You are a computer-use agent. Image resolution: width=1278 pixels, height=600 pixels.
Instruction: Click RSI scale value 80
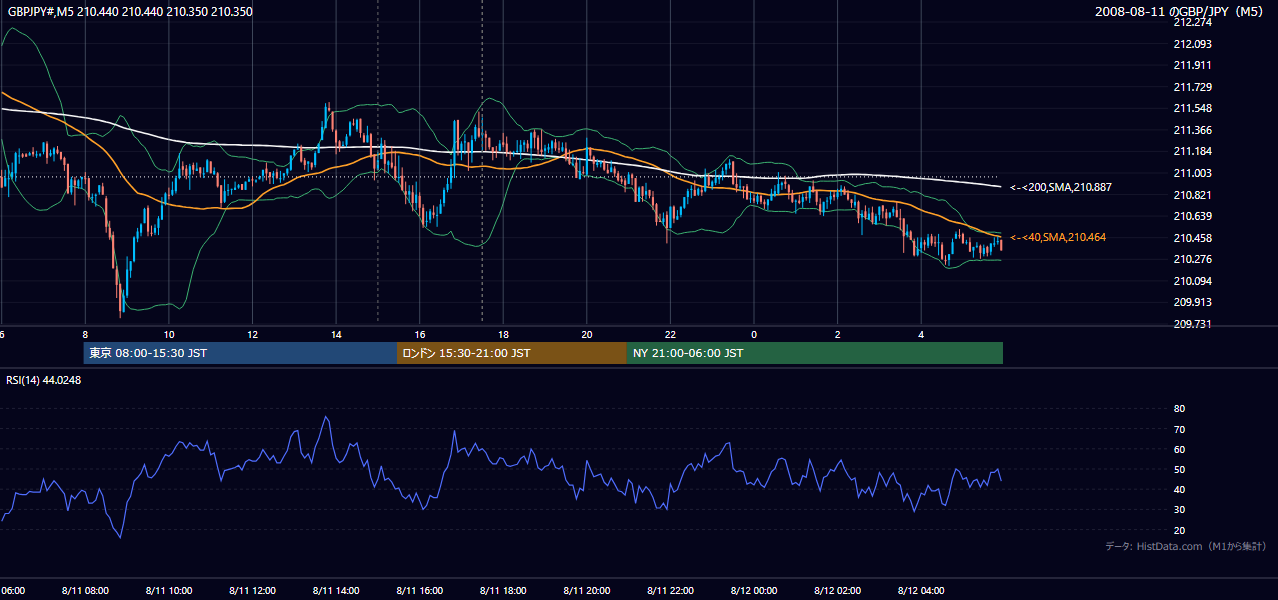pos(1179,409)
